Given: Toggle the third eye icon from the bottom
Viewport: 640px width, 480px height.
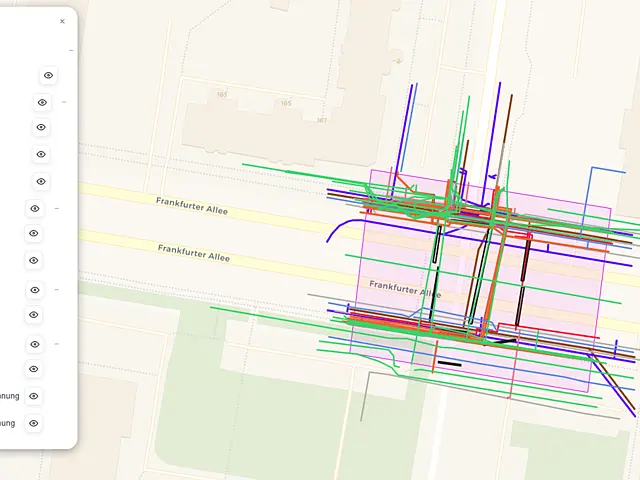Looking at the screenshot, I should pyautogui.click(x=33, y=369).
